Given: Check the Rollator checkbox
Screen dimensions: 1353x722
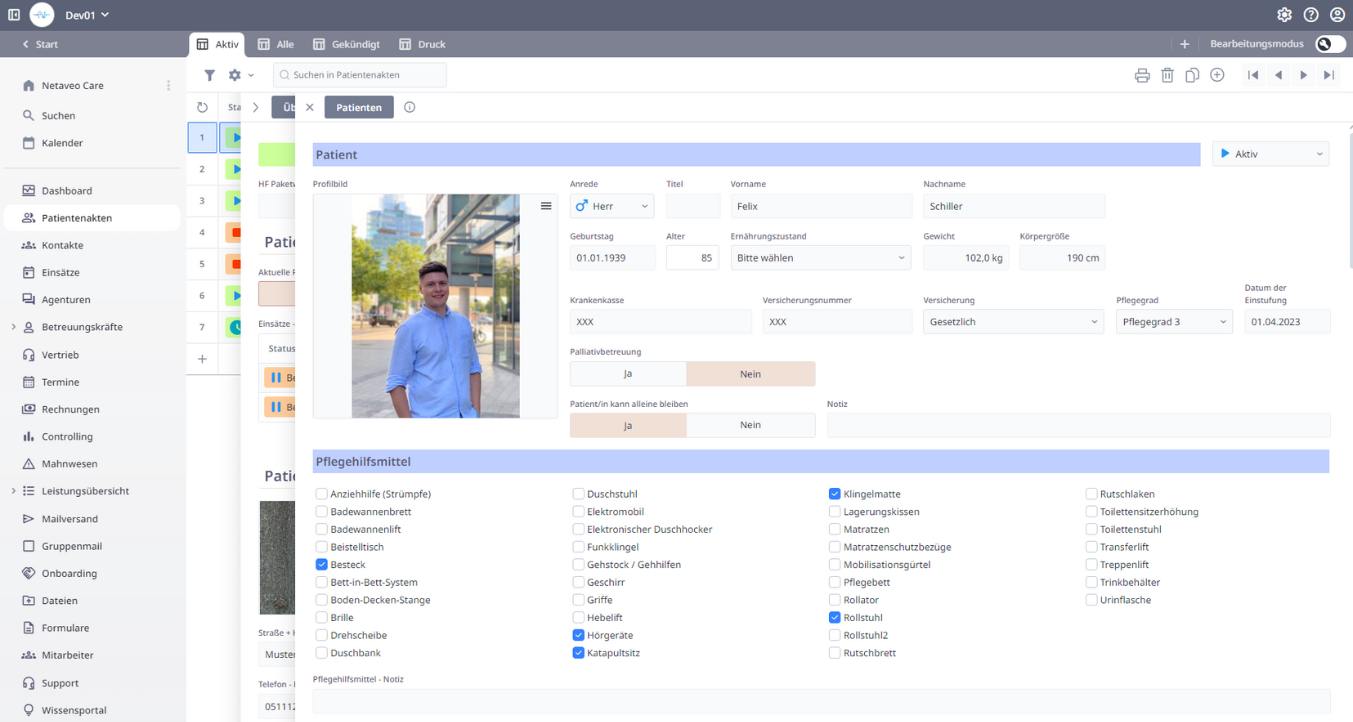Looking at the screenshot, I should tap(835, 600).
